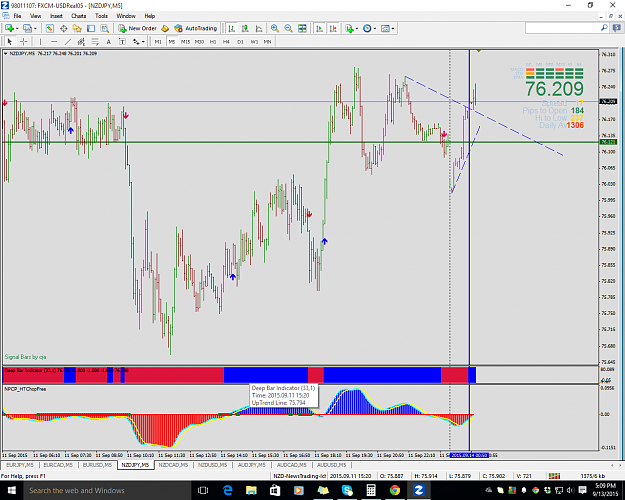Open the Data Window panel
Image resolution: width=625 pixels, height=500 pixels.
pos(63,28)
